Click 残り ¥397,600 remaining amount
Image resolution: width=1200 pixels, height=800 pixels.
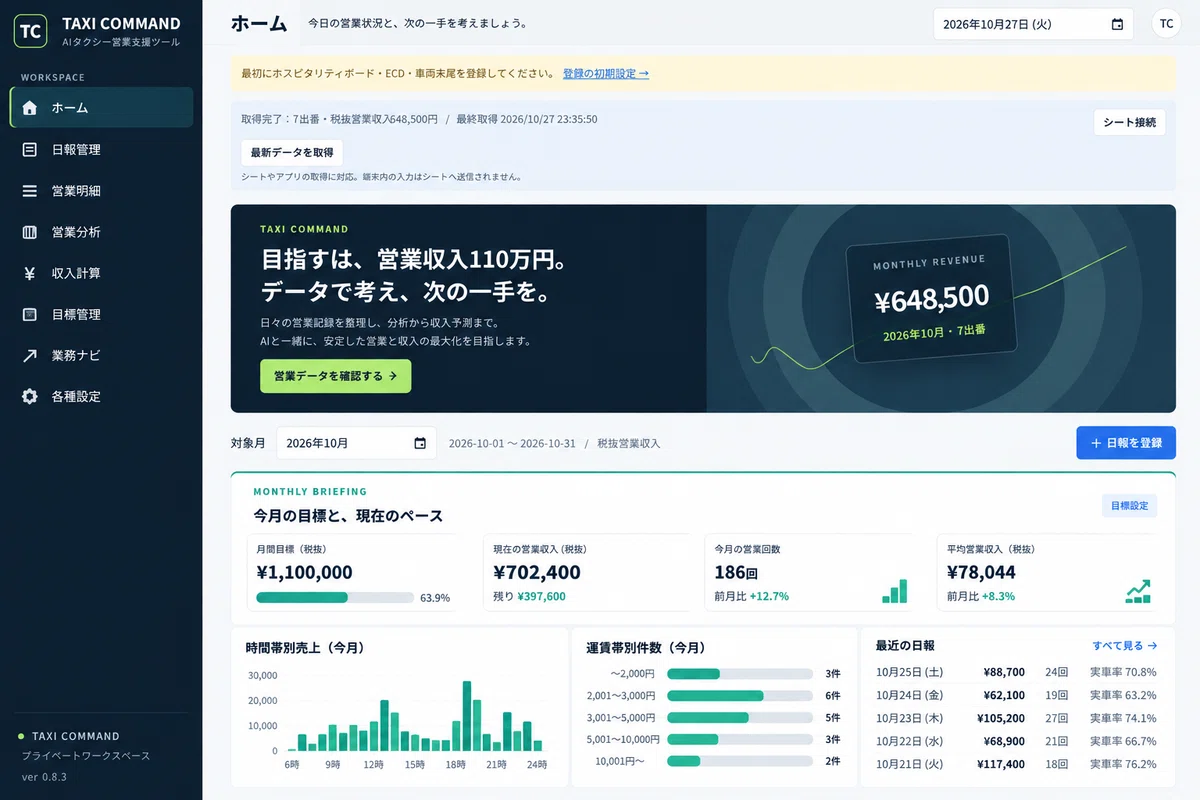(529, 596)
